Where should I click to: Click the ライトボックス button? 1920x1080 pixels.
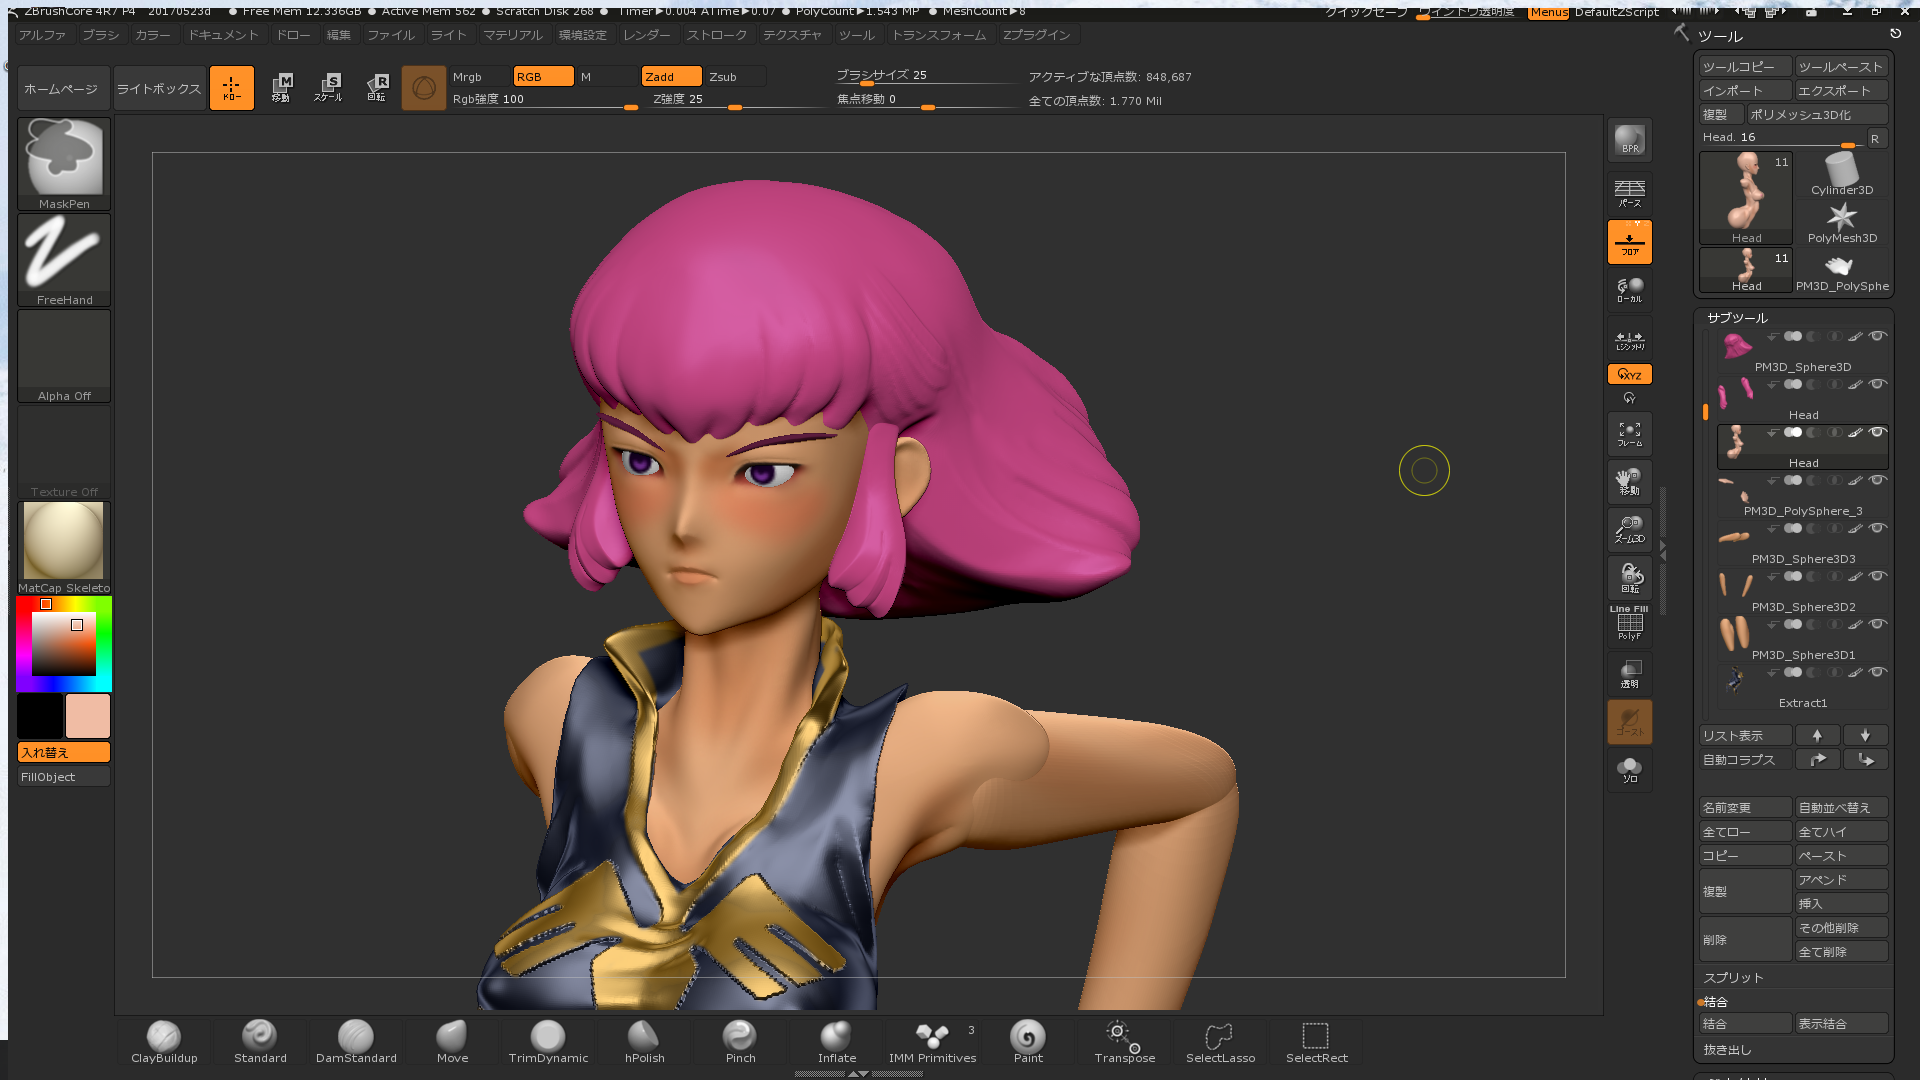coord(159,89)
